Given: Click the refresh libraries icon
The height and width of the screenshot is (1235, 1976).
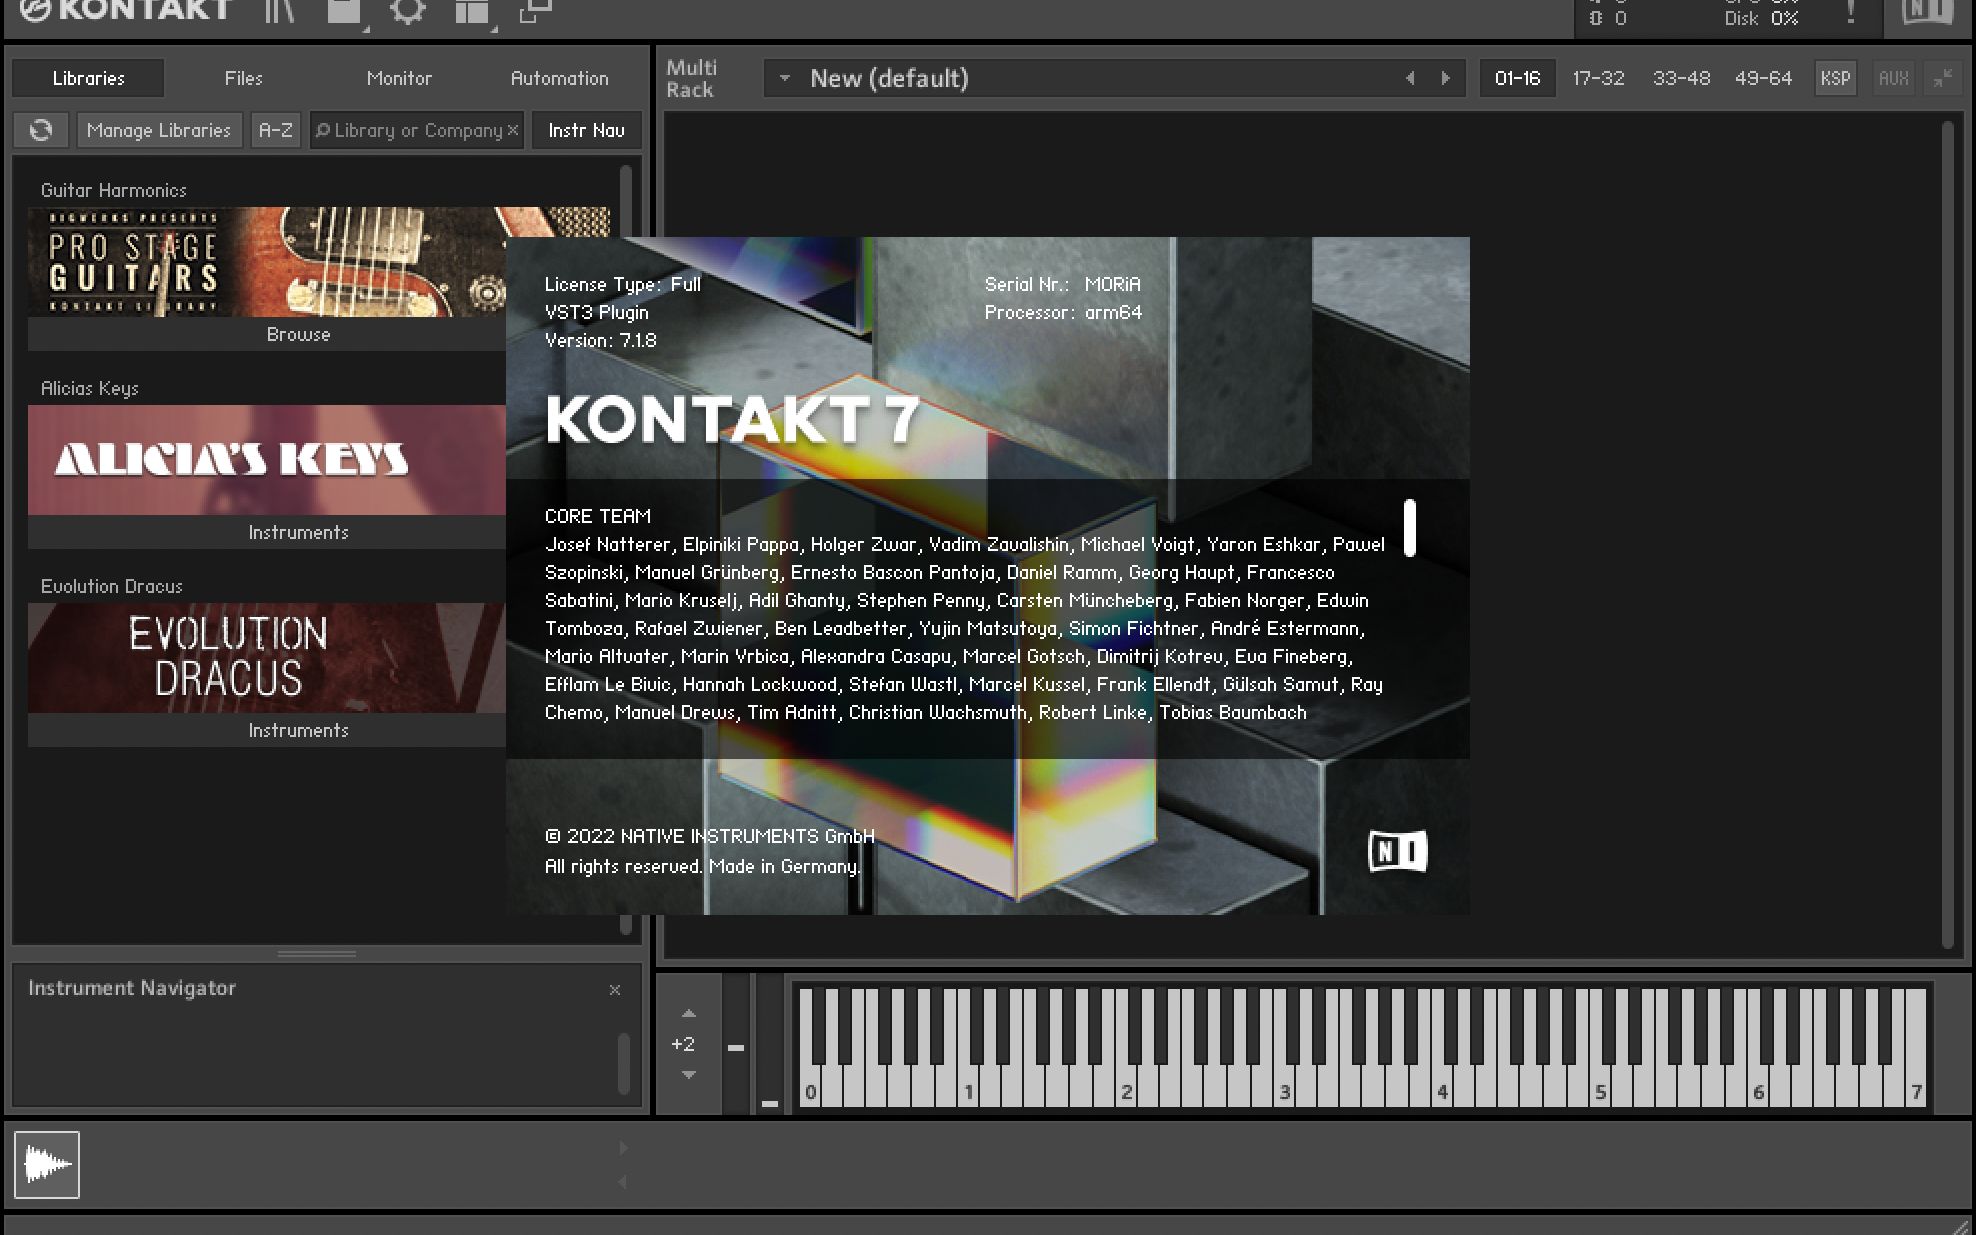Looking at the screenshot, I should (x=41, y=130).
